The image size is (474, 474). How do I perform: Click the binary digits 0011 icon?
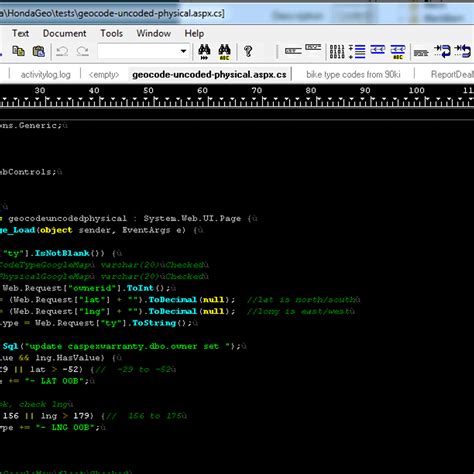337,52
